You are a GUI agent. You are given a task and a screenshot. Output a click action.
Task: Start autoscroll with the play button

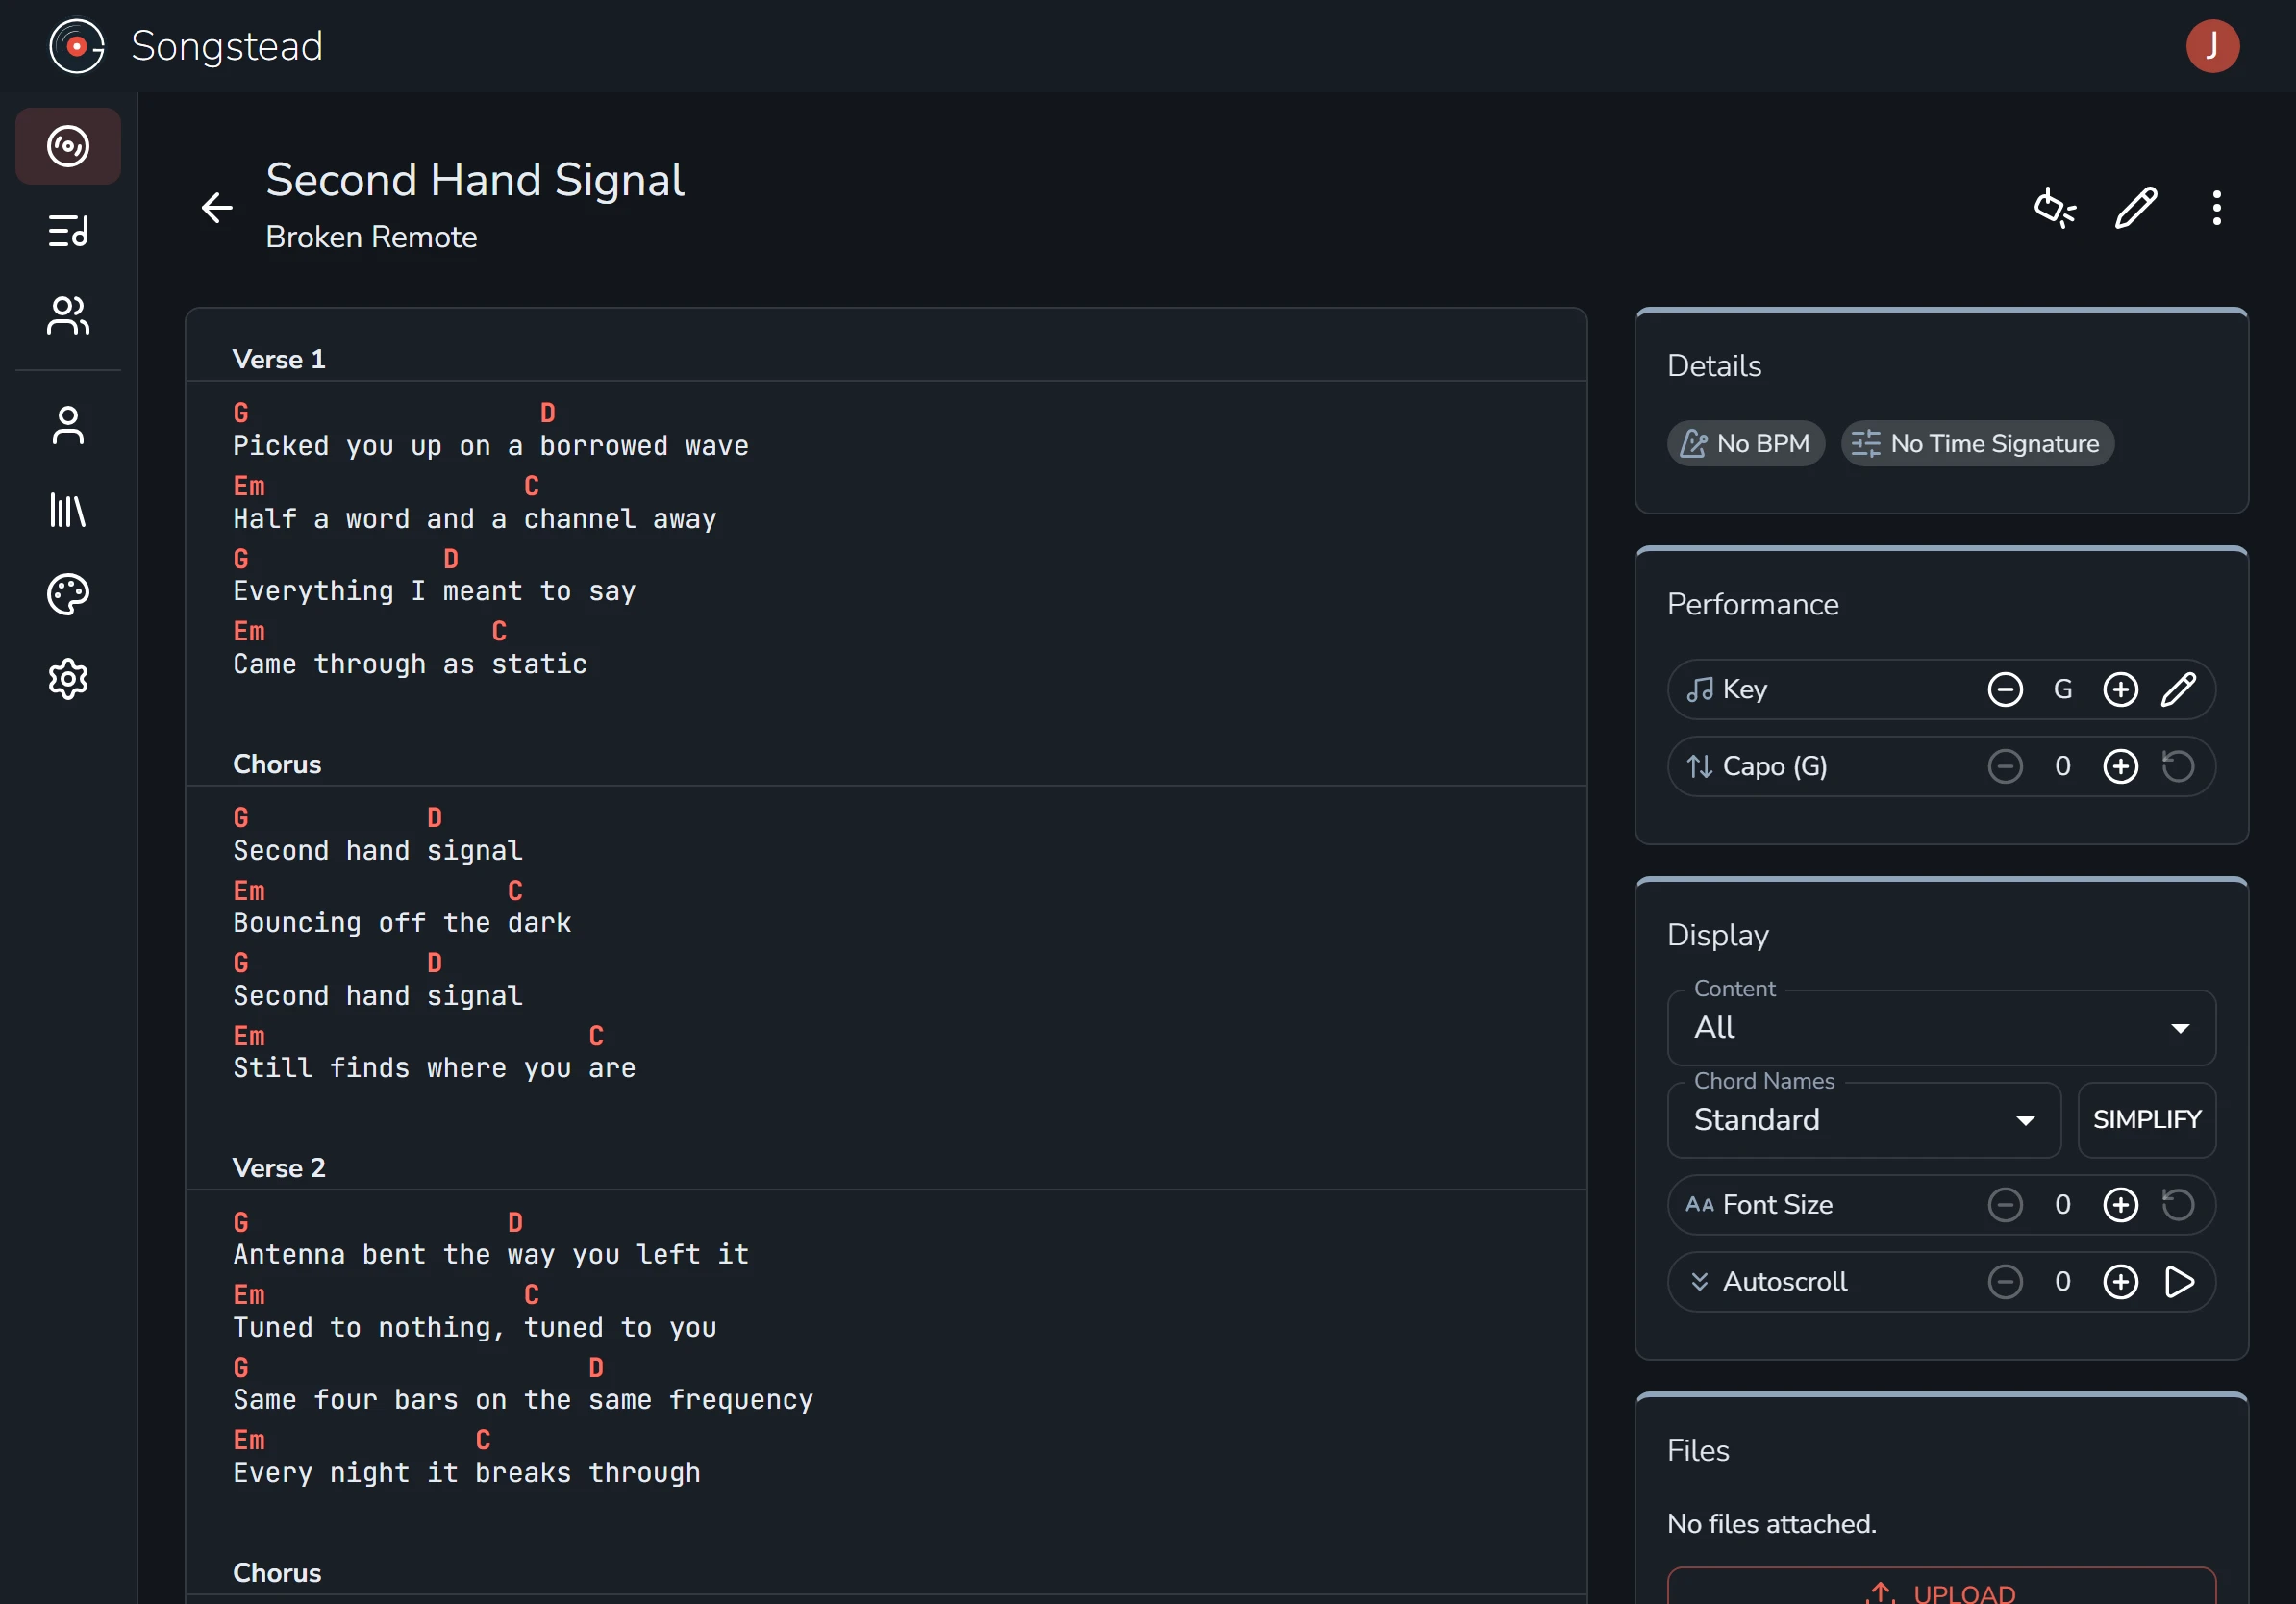click(x=2178, y=1281)
